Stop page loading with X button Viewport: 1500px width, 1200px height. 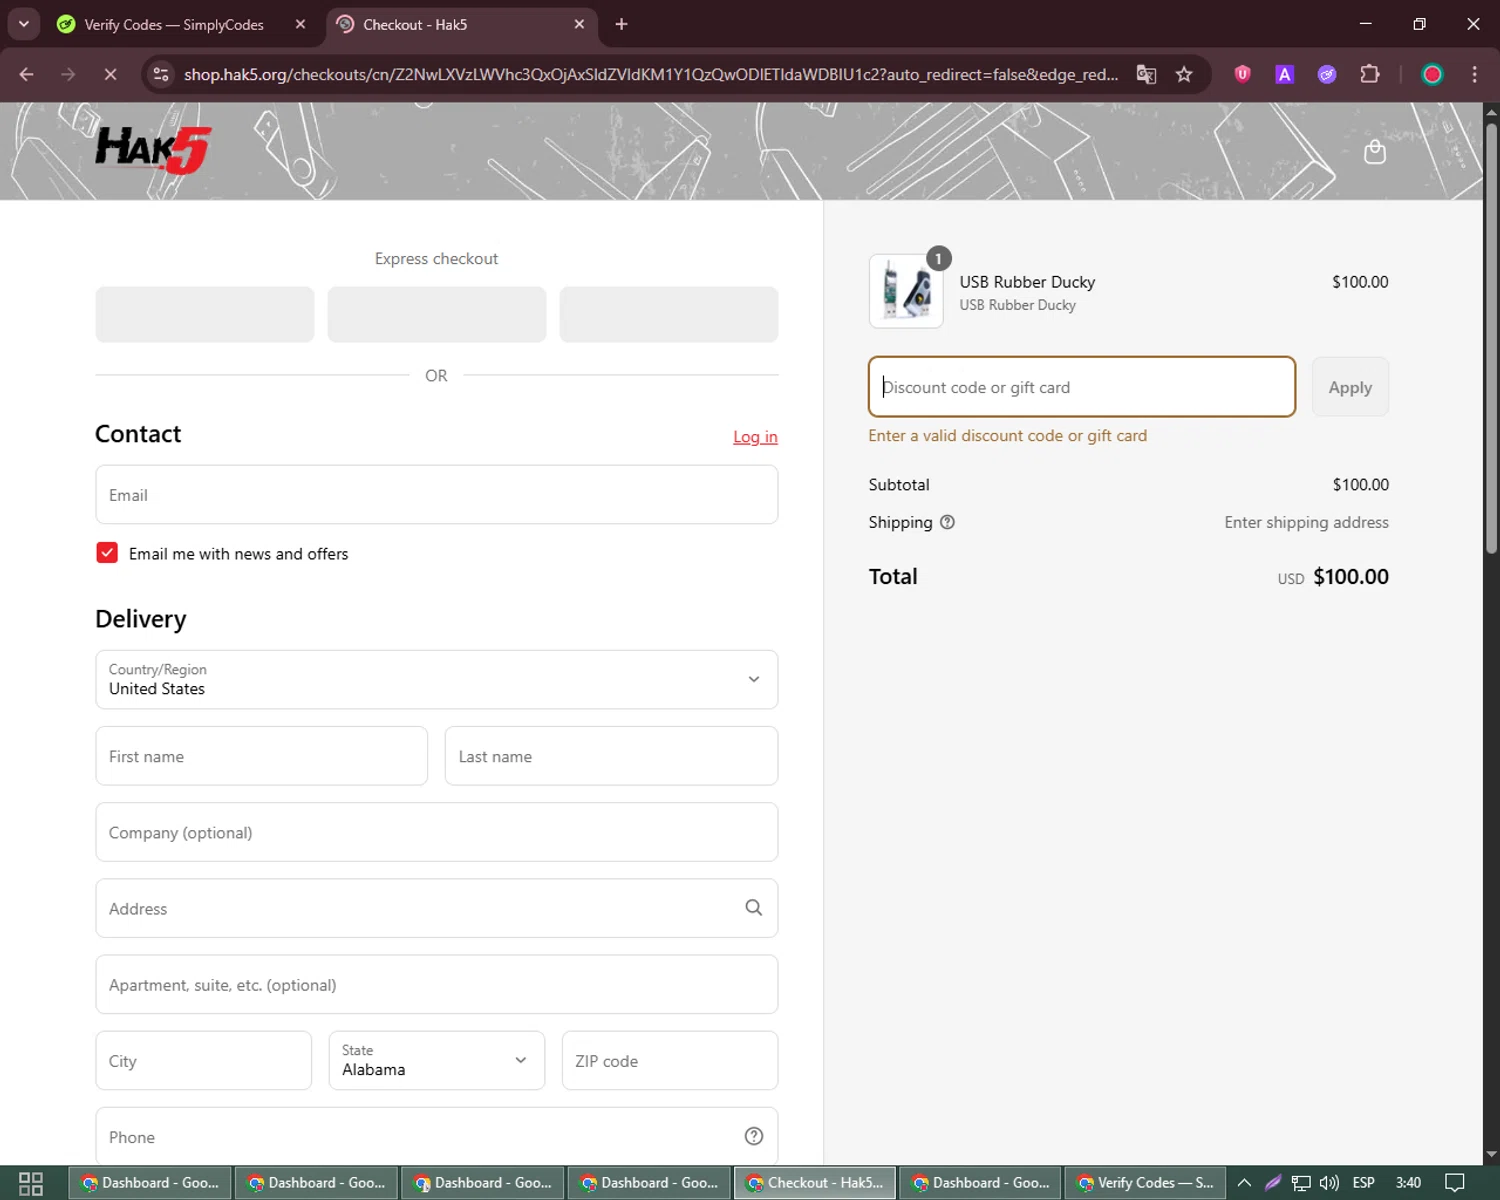110,74
